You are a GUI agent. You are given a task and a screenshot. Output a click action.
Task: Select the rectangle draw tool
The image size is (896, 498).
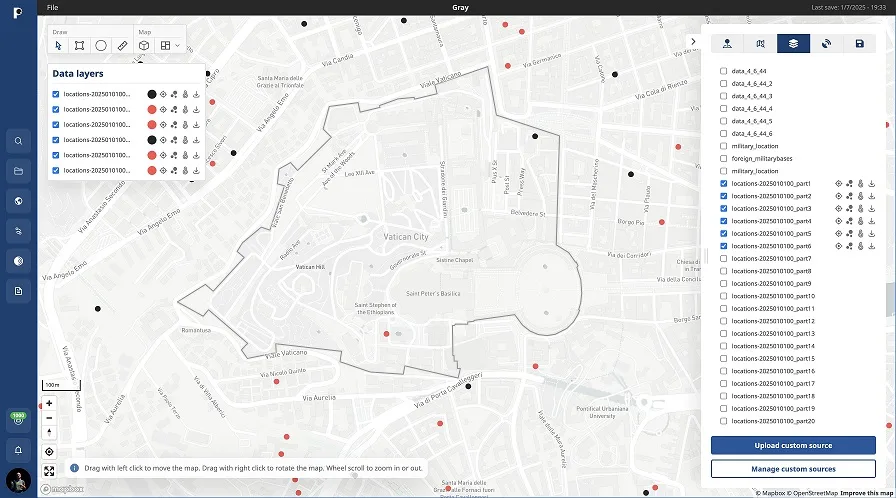coord(79,45)
